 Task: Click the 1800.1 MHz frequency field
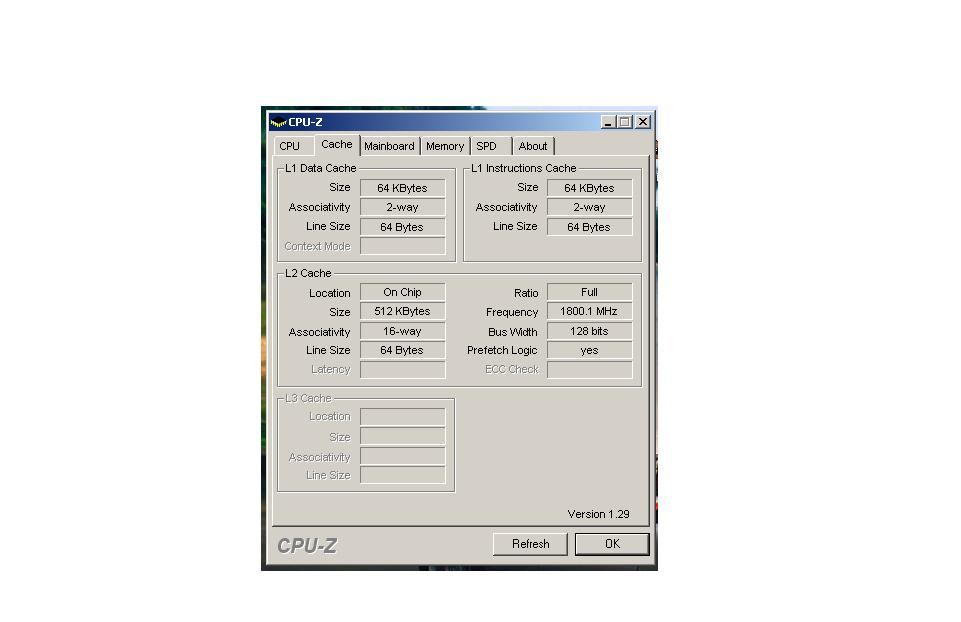point(590,311)
